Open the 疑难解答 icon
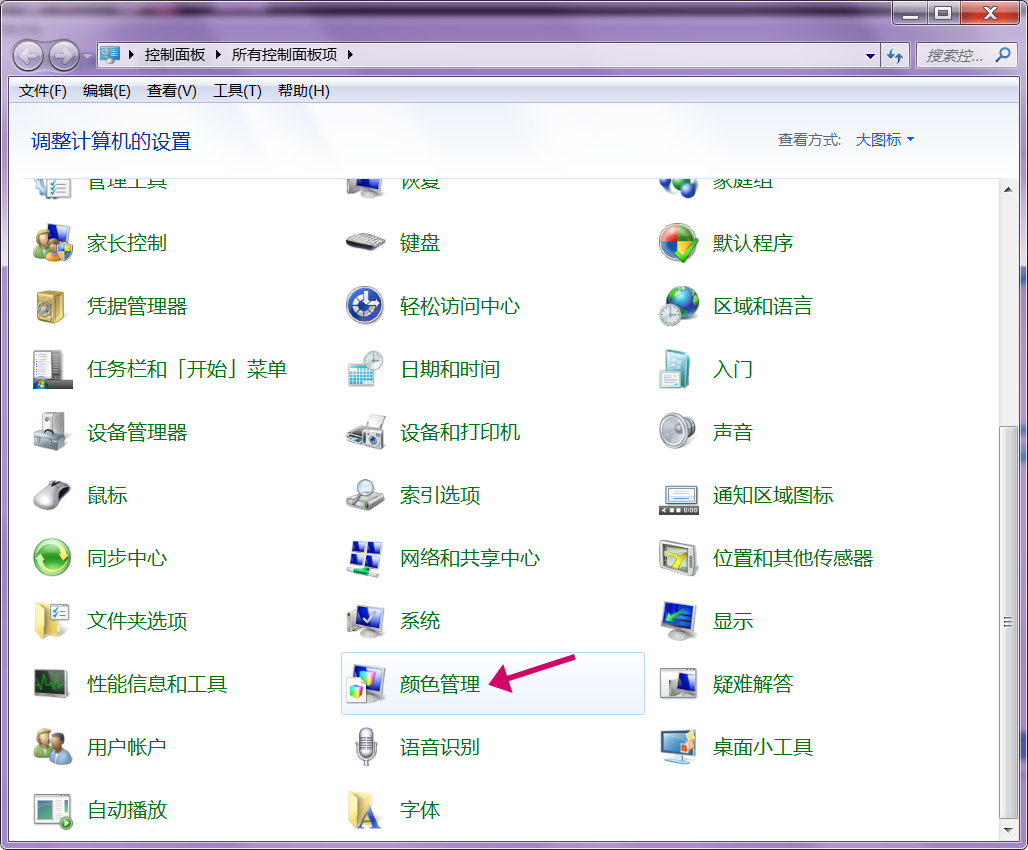1028x850 pixels. coord(679,683)
